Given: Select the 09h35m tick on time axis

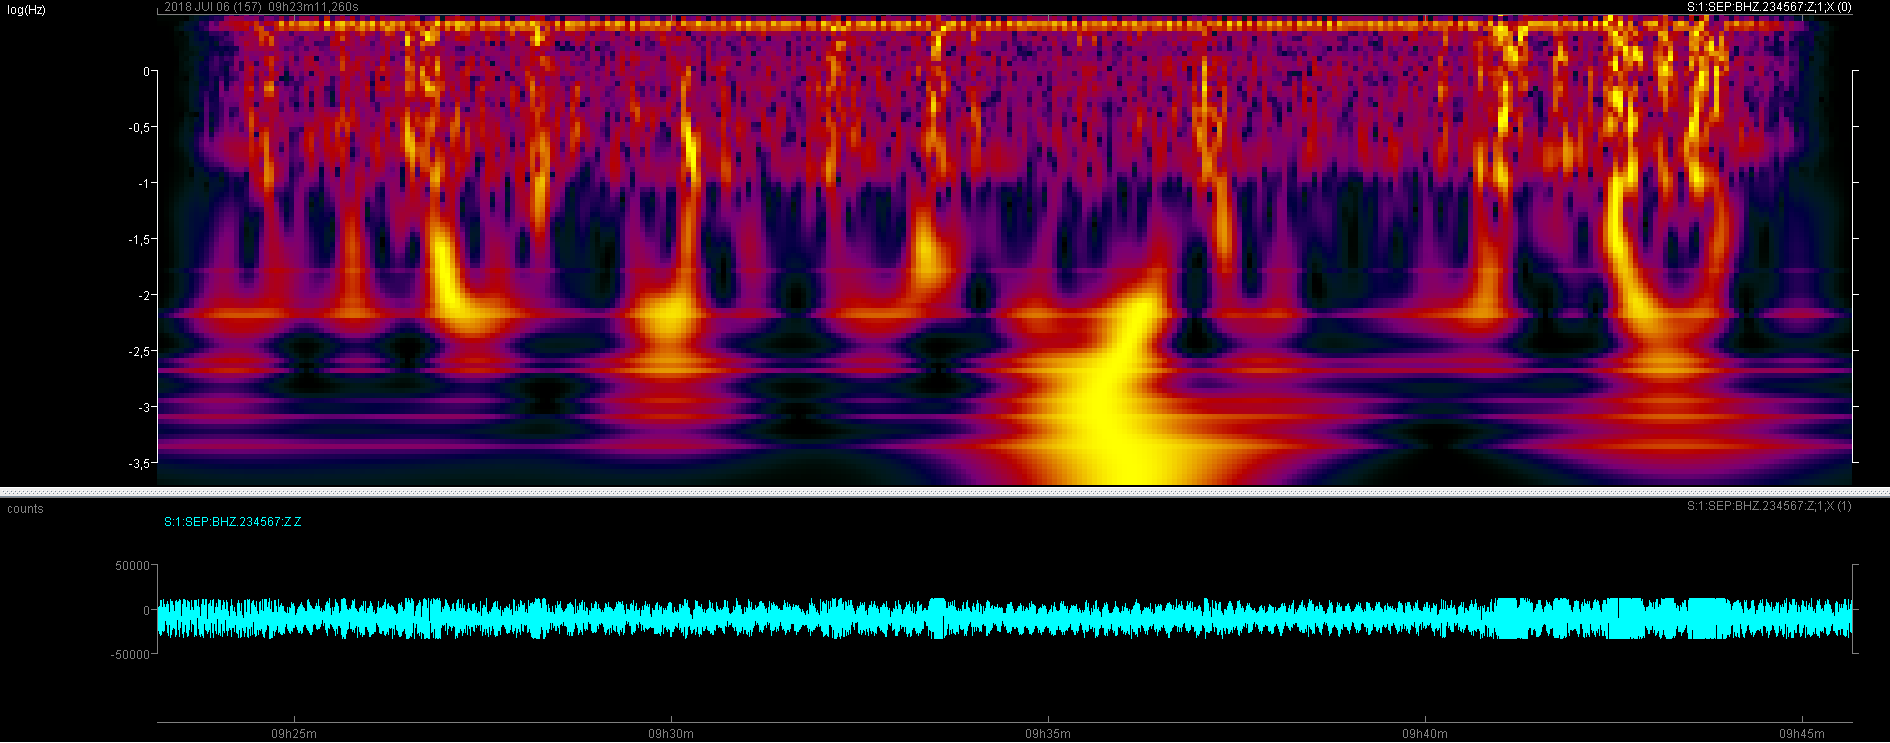Looking at the screenshot, I should 1047,734.
